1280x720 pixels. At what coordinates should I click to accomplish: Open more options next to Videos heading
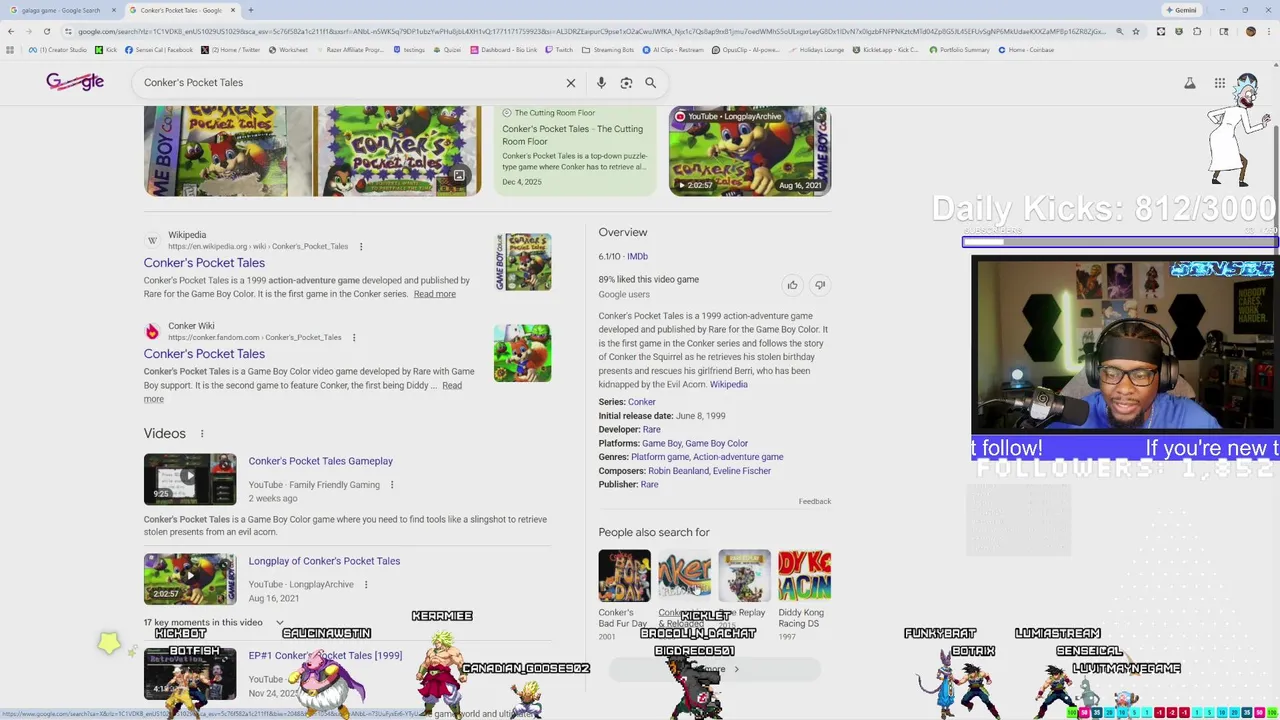tap(202, 434)
